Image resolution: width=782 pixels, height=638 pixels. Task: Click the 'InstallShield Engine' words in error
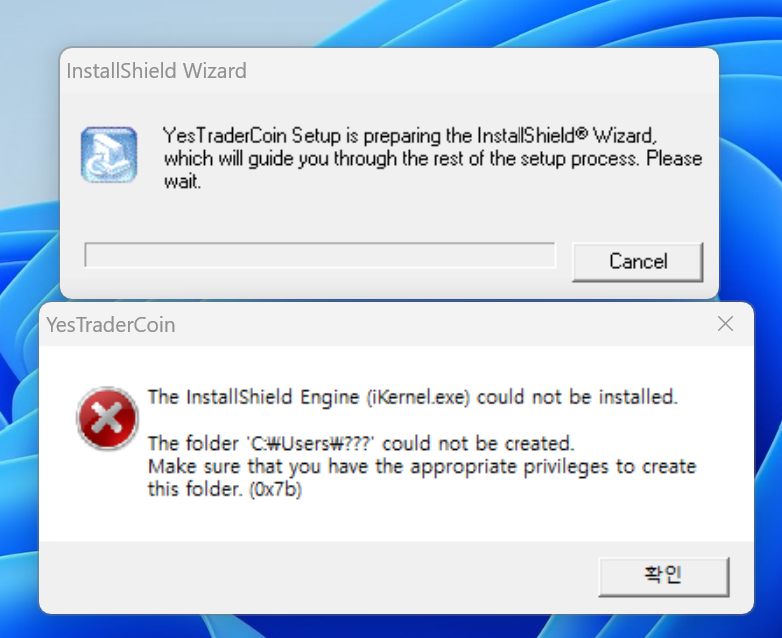pyautogui.click(x=272, y=397)
